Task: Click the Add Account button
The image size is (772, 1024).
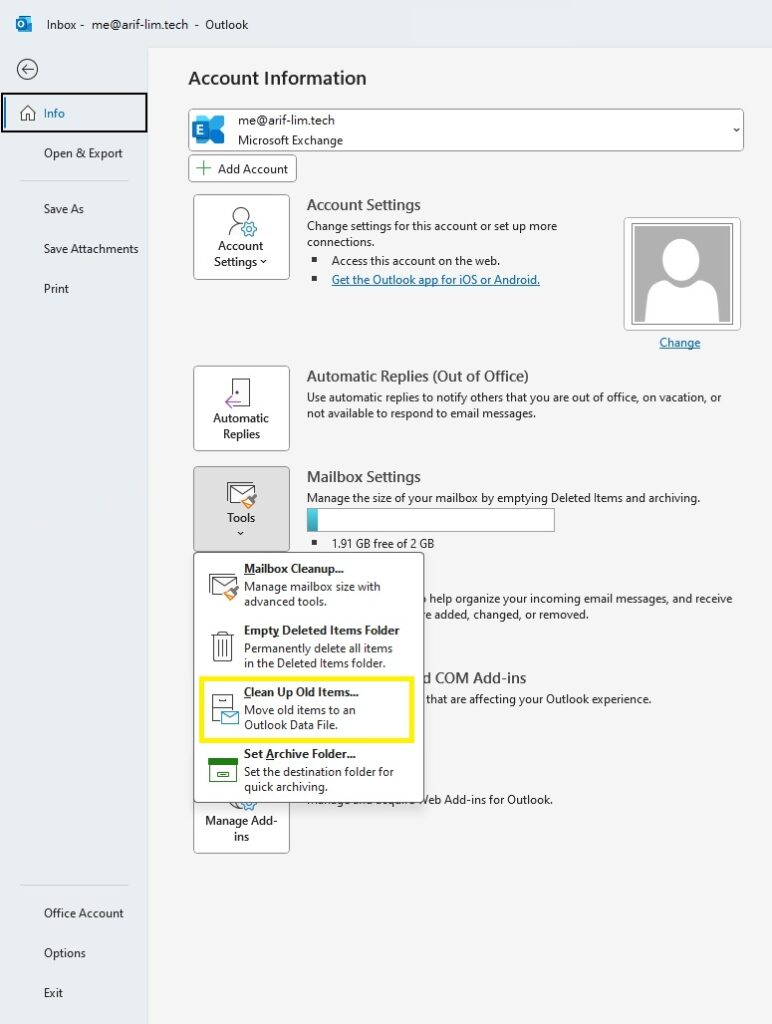Action: 242,168
